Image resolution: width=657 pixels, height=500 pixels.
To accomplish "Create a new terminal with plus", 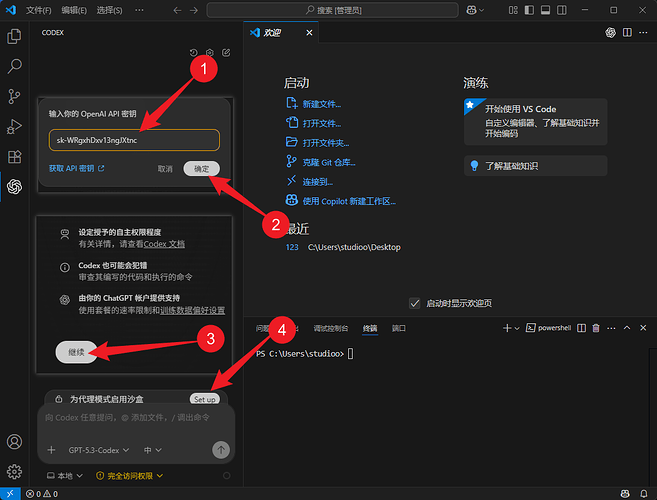I will click(507, 328).
